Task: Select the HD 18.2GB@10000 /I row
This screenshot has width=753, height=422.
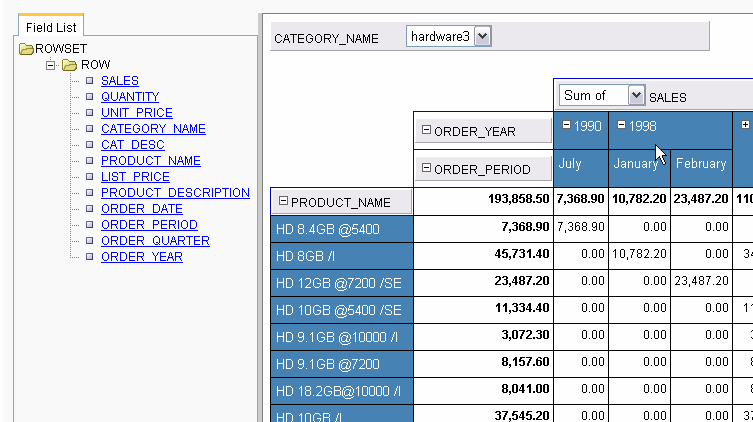Action: click(342, 391)
